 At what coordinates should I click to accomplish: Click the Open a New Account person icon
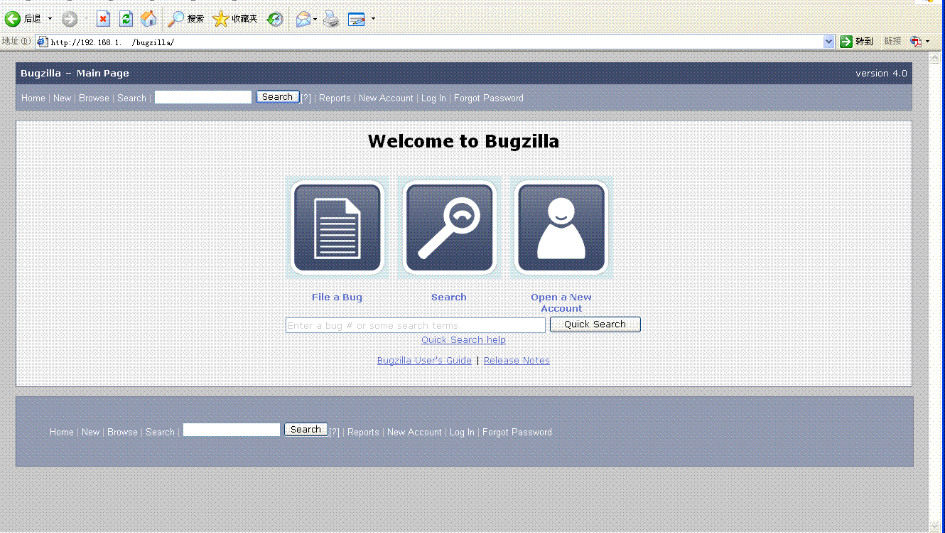561,228
